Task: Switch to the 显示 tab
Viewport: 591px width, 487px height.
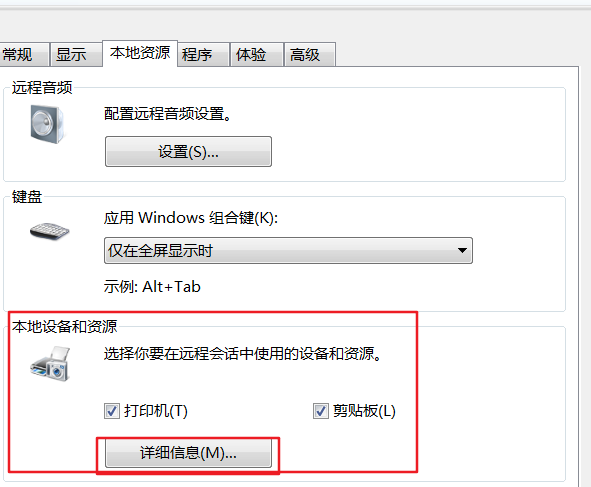Action: coord(76,55)
